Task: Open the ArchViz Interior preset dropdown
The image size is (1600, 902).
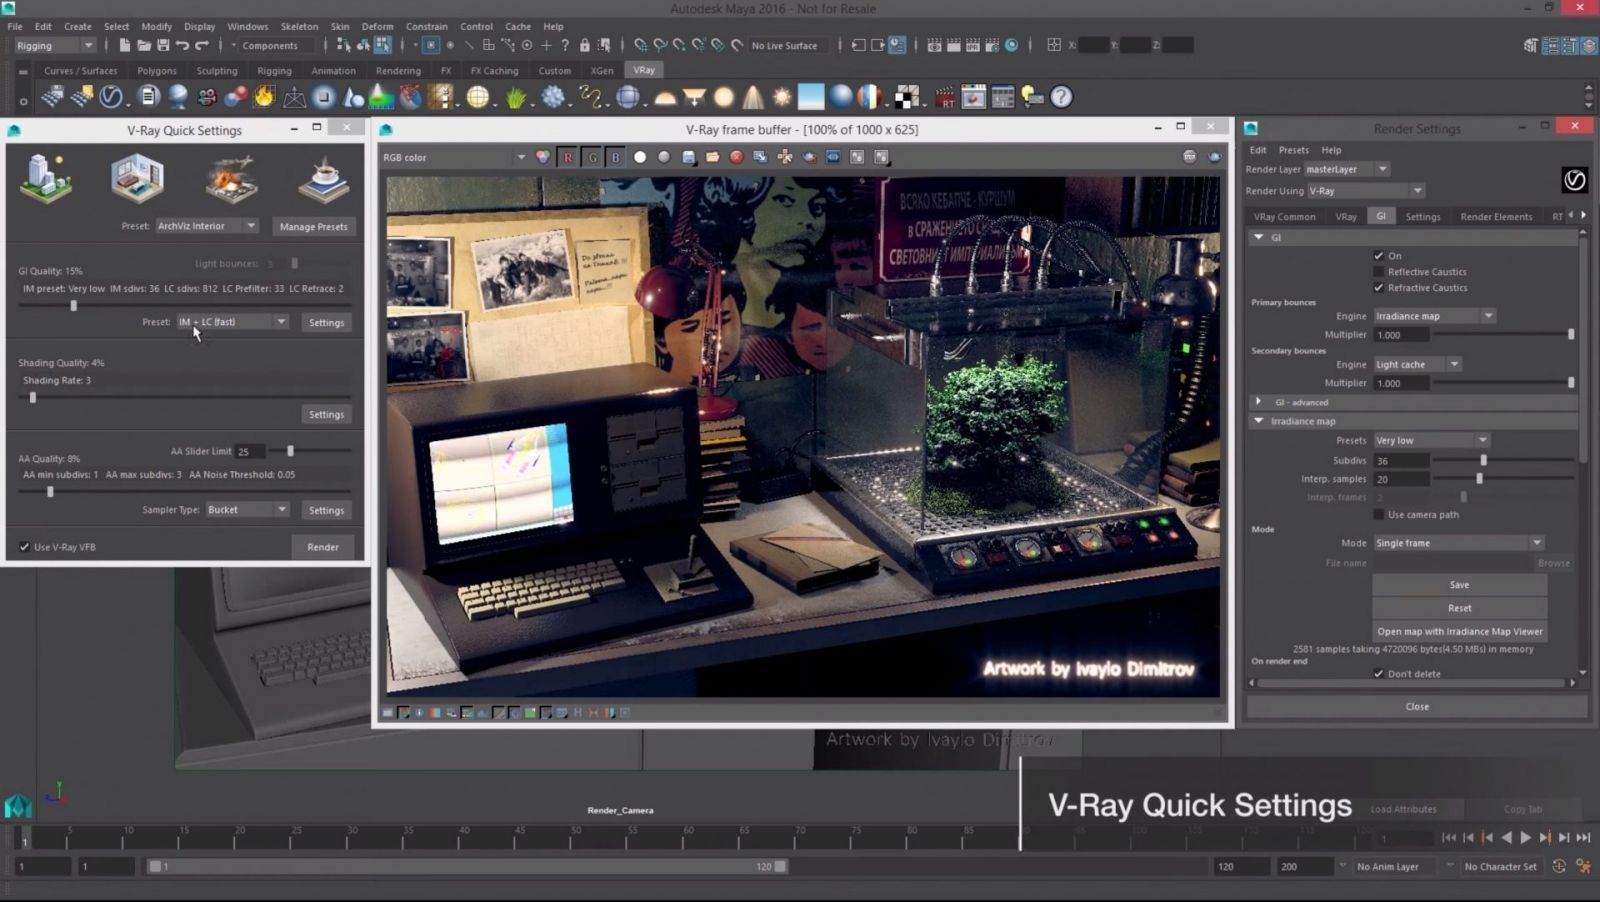Action: pyautogui.click(x=207, y=226)
